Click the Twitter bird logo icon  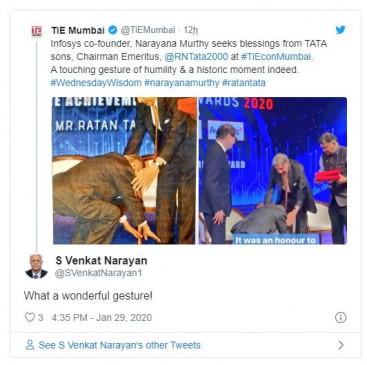click(340, 30)
